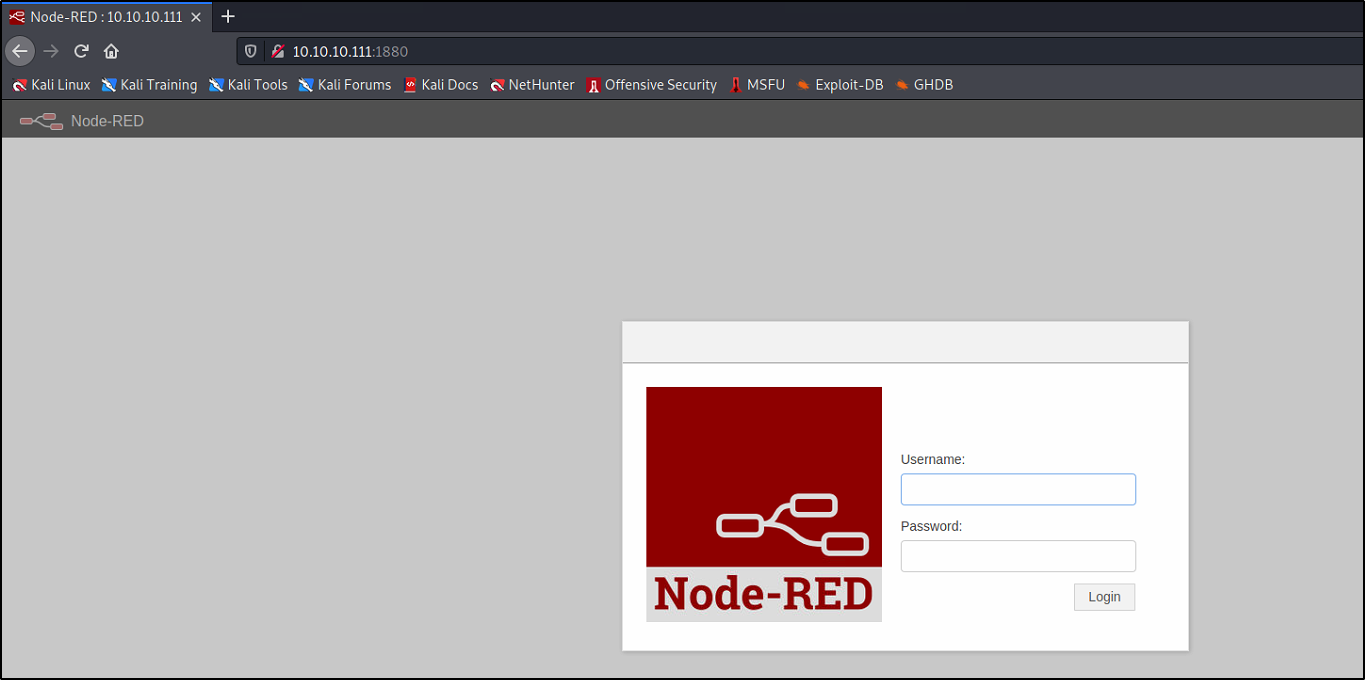Open the Exploit-DB bookmark
The height and width of the screenshot is (680, 1365).
click(x=840, y=85)
